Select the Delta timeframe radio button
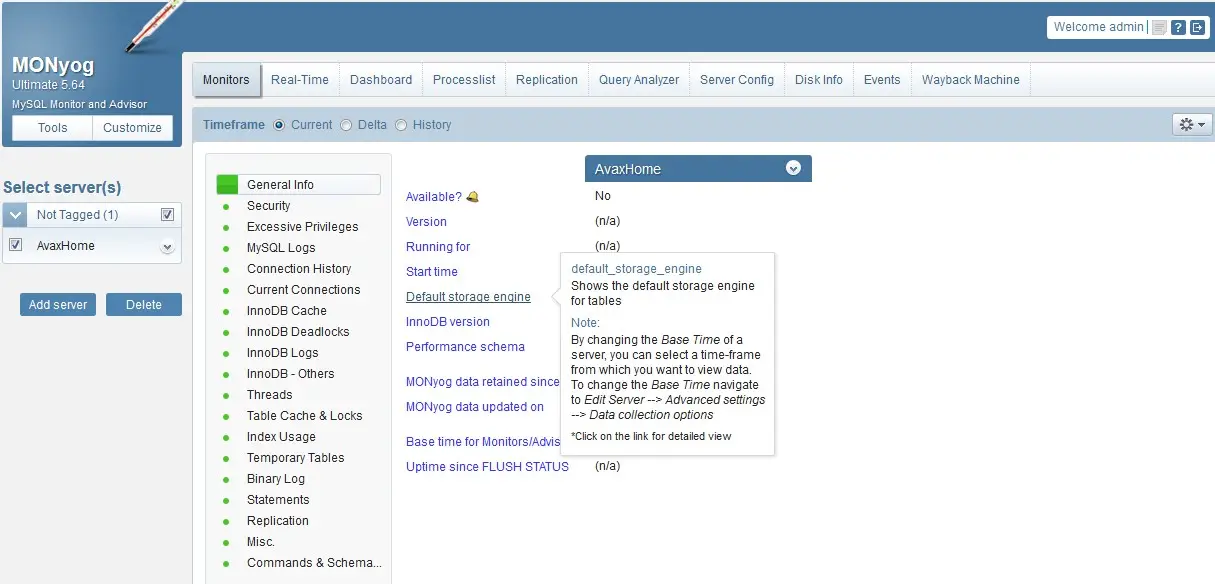 click(x=346, y=125)
